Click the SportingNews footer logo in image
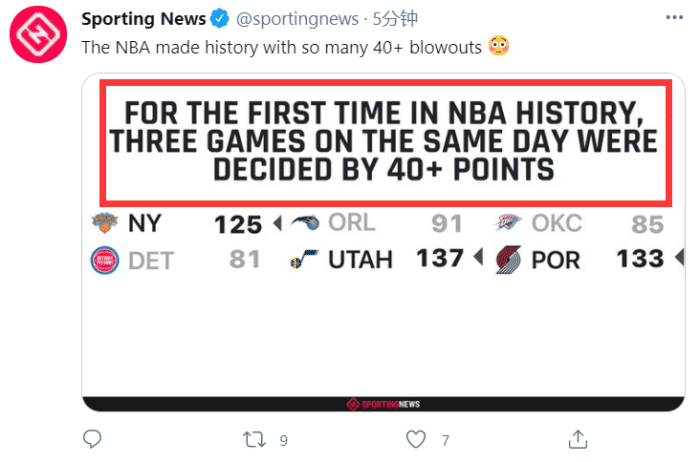700x462 pixels. click(383, 404)
